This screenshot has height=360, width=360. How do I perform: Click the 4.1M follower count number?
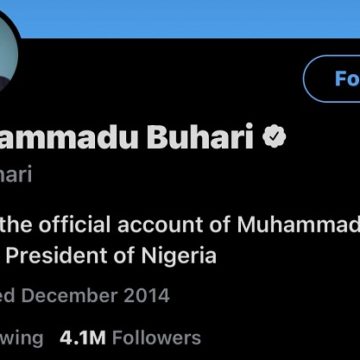[x=83, y=338]
